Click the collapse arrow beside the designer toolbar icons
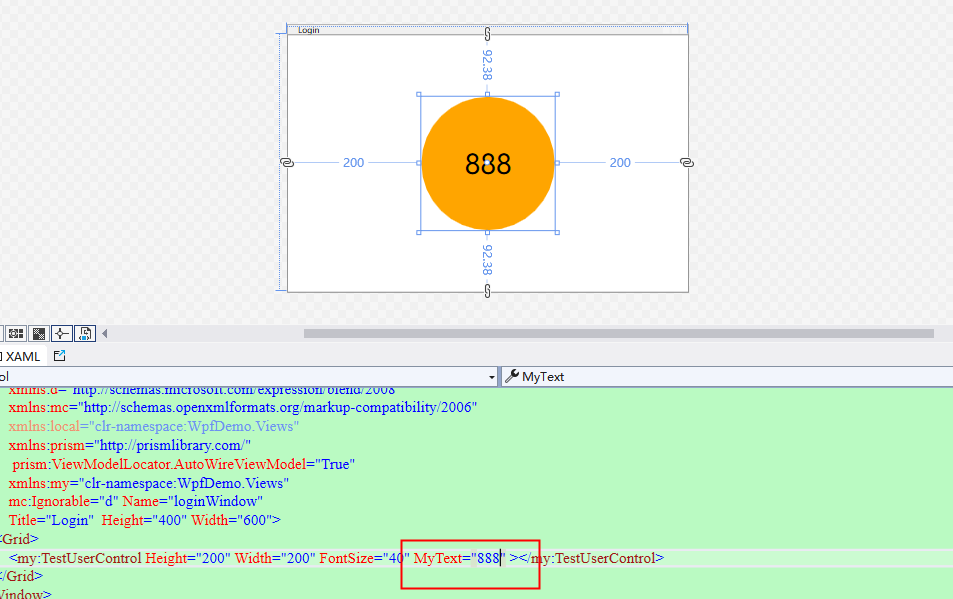 pyautogui.click(x=104, y=333)
